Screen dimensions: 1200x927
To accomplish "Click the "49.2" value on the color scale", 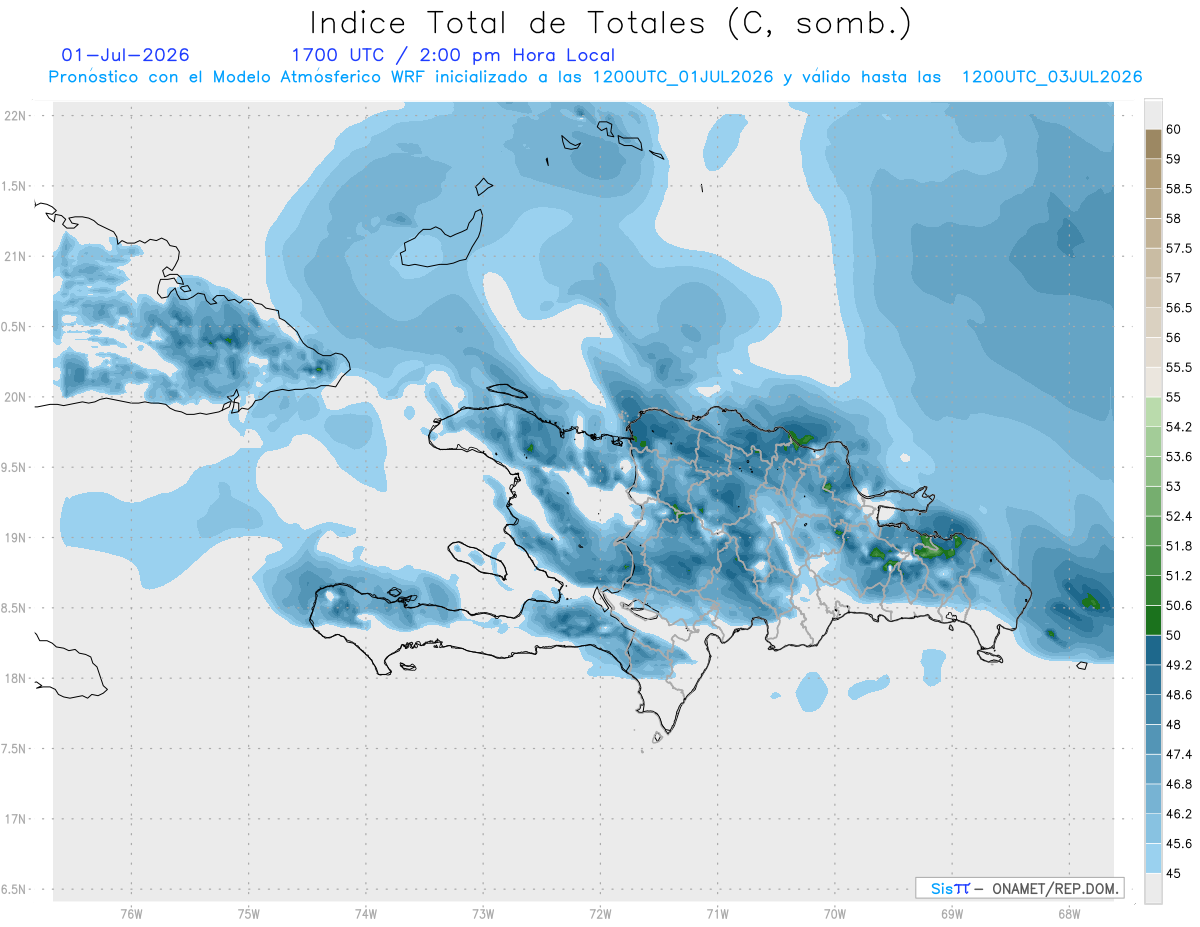I will tap(1178, 665).
